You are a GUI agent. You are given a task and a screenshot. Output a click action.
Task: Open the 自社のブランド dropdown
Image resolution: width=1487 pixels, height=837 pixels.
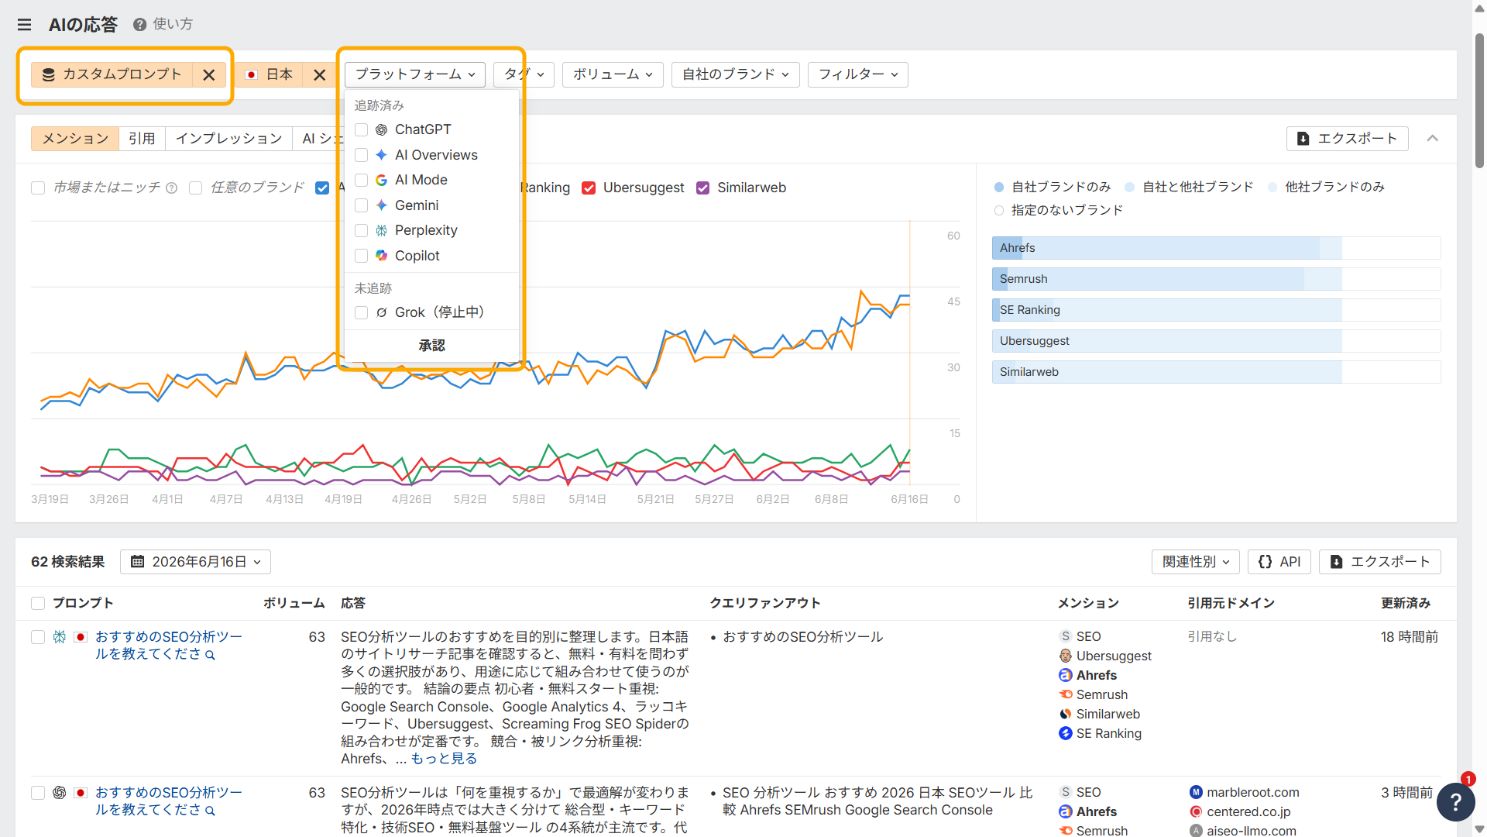(735, 74)
